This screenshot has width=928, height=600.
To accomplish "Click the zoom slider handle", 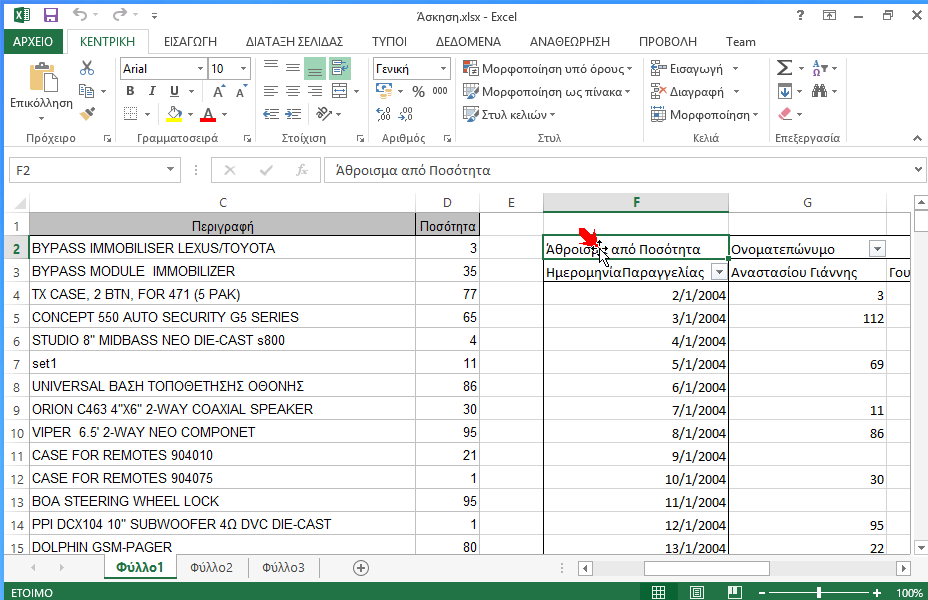I will 819,592.
